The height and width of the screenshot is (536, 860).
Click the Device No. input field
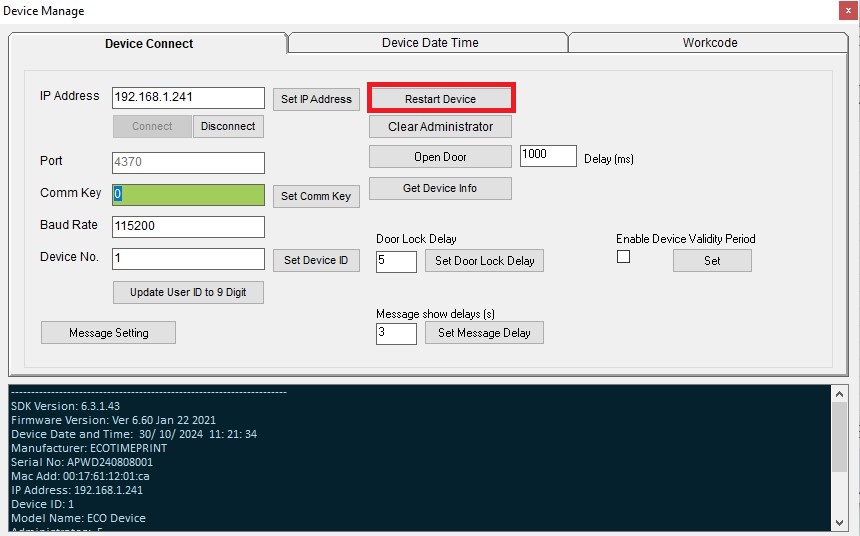pos(188,259)
